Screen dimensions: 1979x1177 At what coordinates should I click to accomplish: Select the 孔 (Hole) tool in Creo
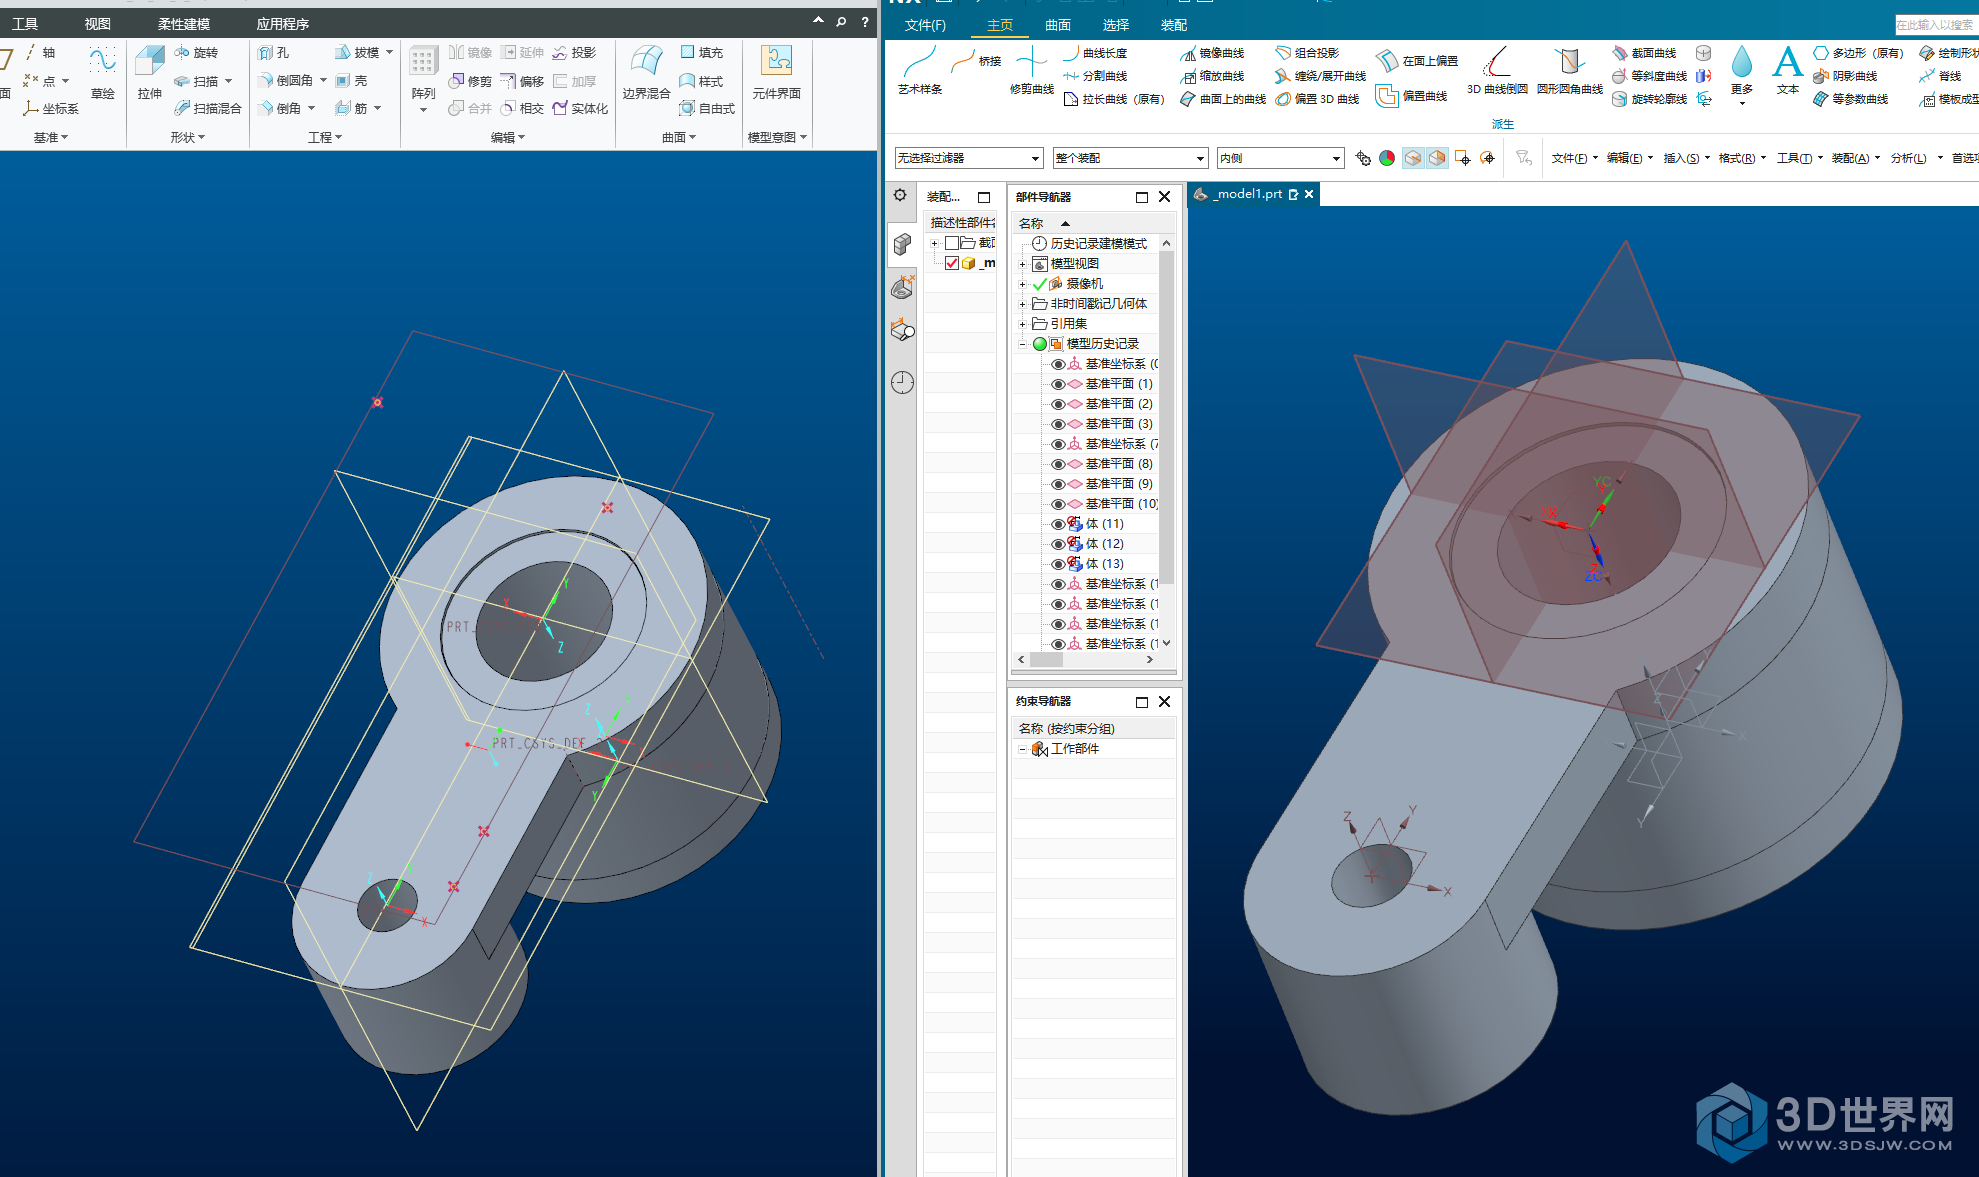(x=273, y=52)
